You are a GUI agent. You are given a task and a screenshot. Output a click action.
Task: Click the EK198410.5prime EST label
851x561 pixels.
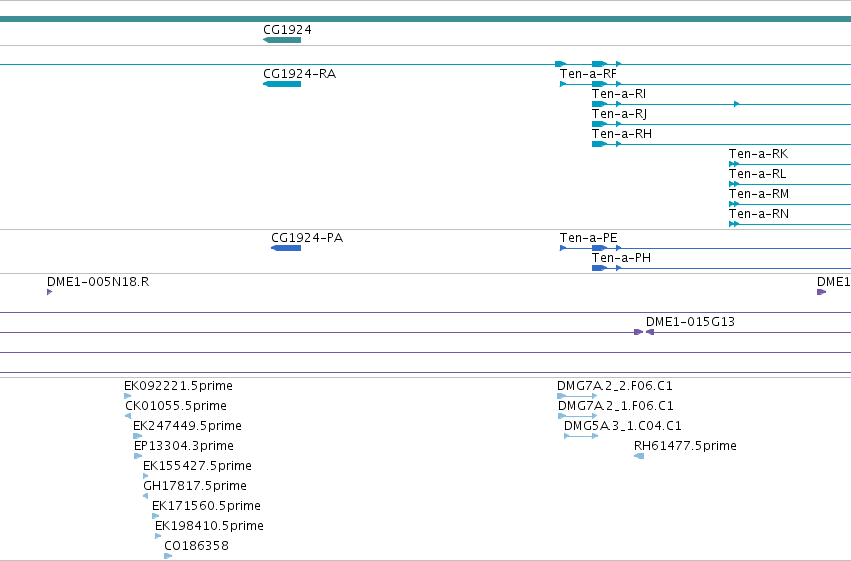tap(209, 526)
